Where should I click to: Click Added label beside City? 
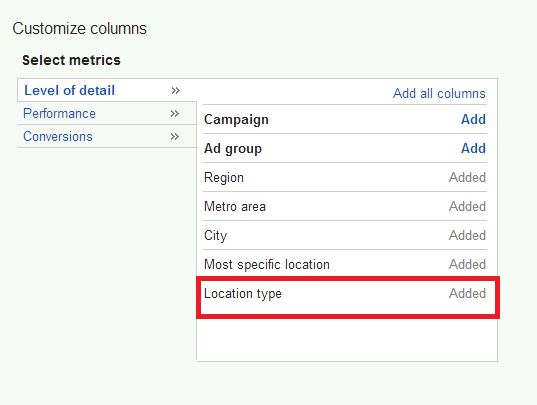point(467,235)
